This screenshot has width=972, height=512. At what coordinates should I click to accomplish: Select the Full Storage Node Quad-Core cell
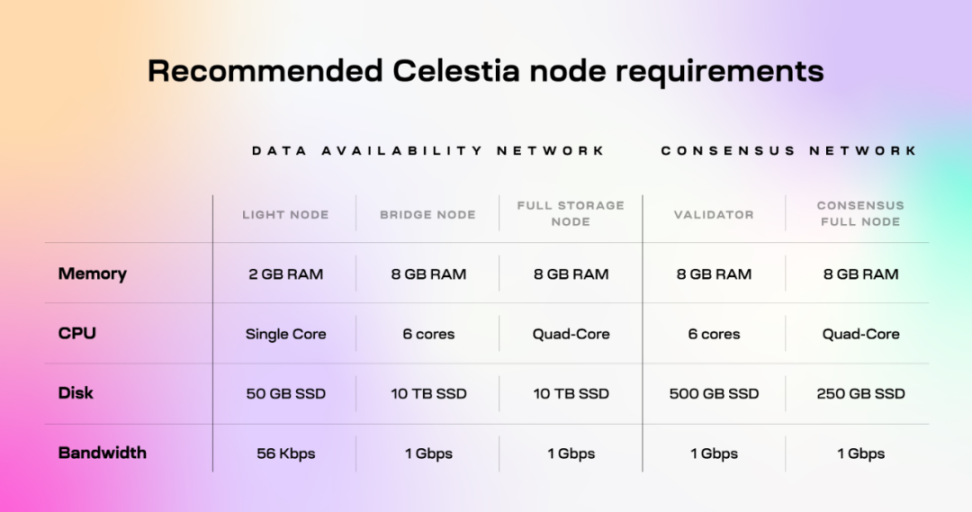click(x=571, y=334)
